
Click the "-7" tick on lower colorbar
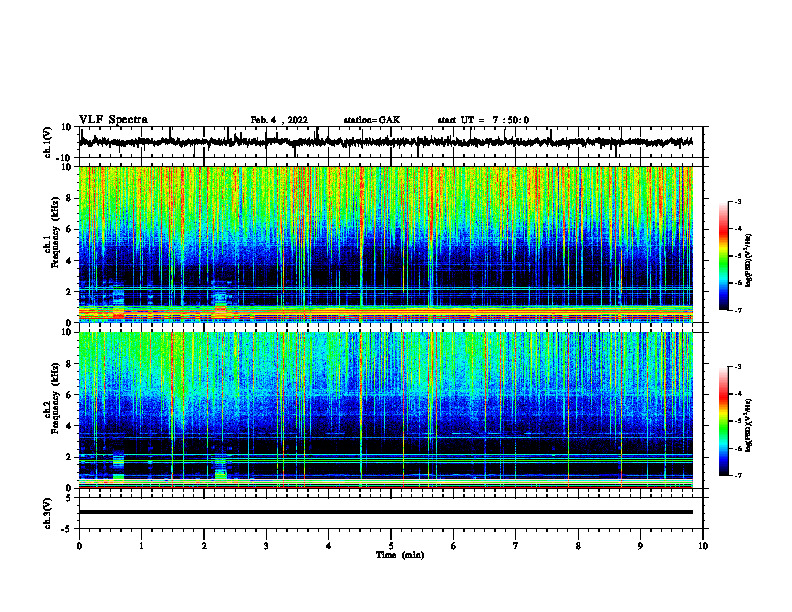point(738,476)
